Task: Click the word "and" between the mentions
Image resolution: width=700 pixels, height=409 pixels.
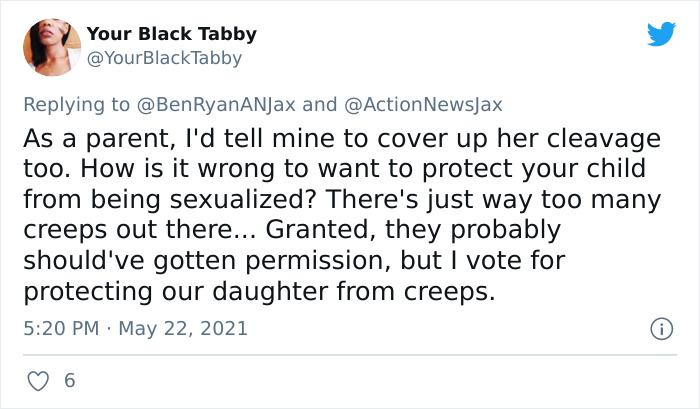Action: click(319, 103)
